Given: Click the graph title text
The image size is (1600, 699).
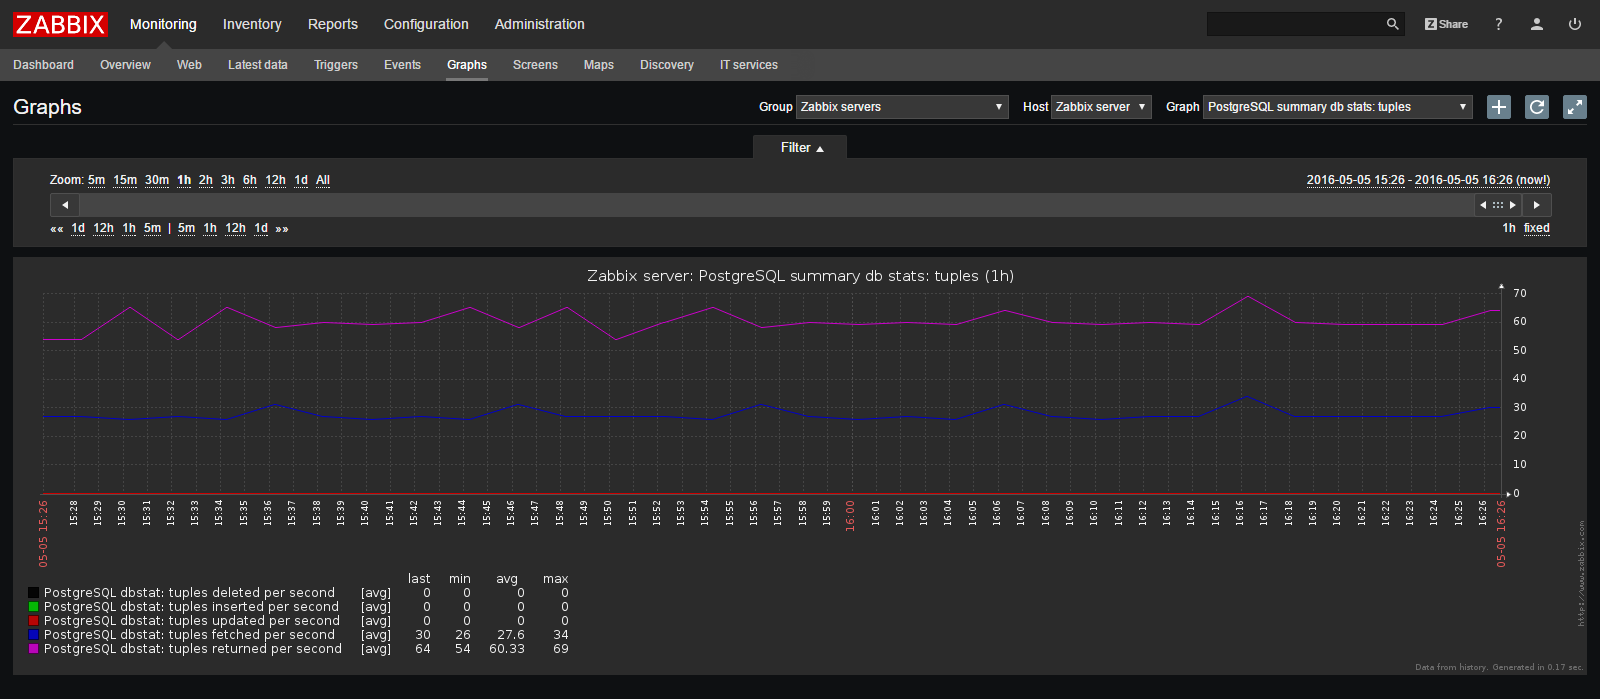Looking at the screenshot, I should (x=800, y=276).
